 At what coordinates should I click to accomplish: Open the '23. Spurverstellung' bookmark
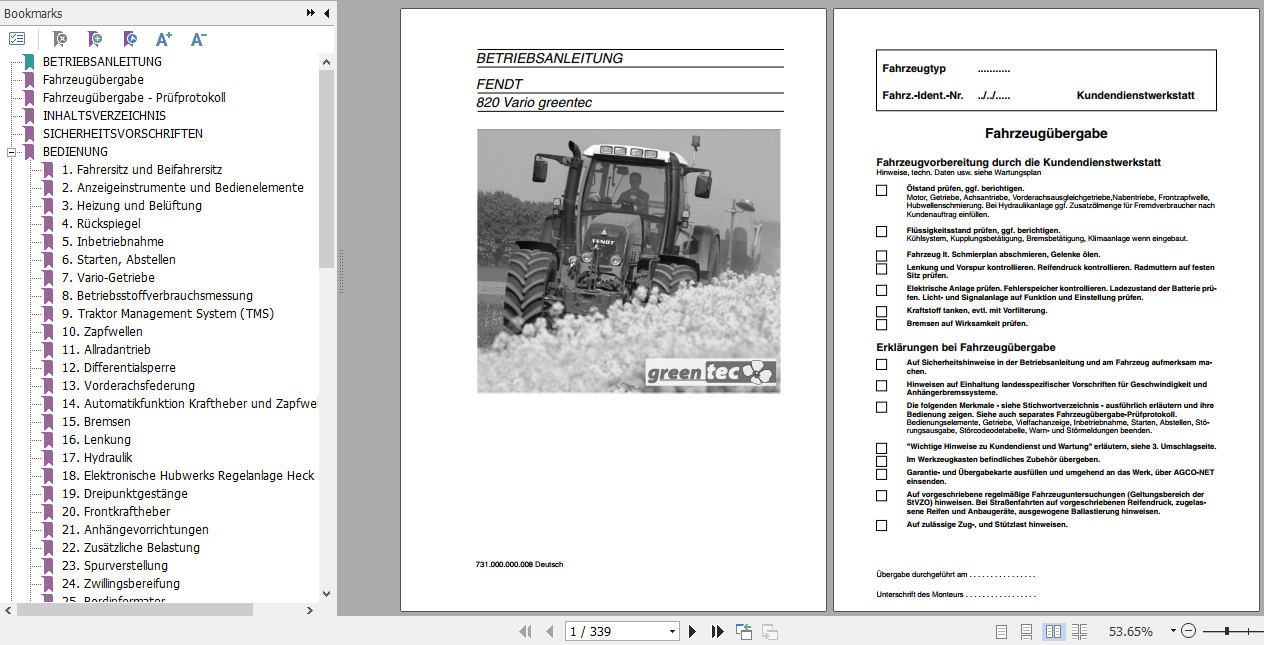tap(115, 565)
